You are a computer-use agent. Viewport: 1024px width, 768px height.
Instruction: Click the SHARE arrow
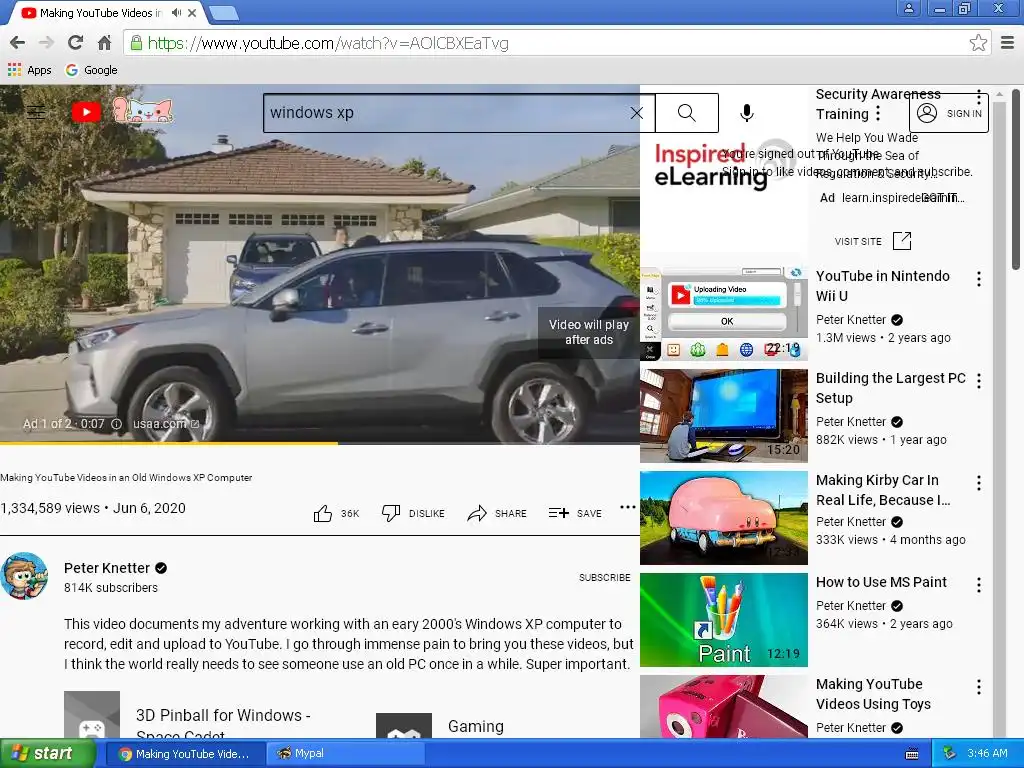tap(497, 513)
